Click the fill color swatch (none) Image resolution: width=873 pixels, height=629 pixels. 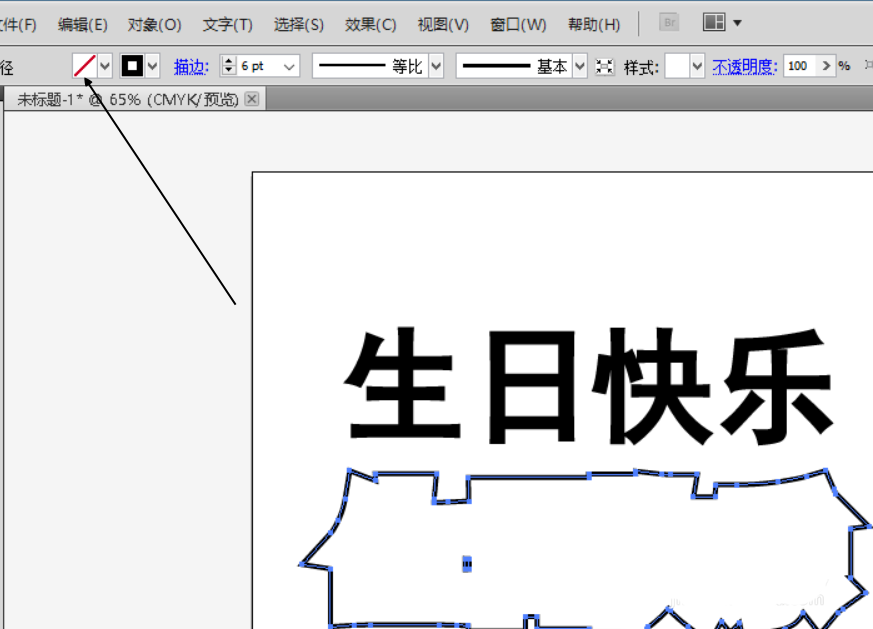tap(85, 66)
